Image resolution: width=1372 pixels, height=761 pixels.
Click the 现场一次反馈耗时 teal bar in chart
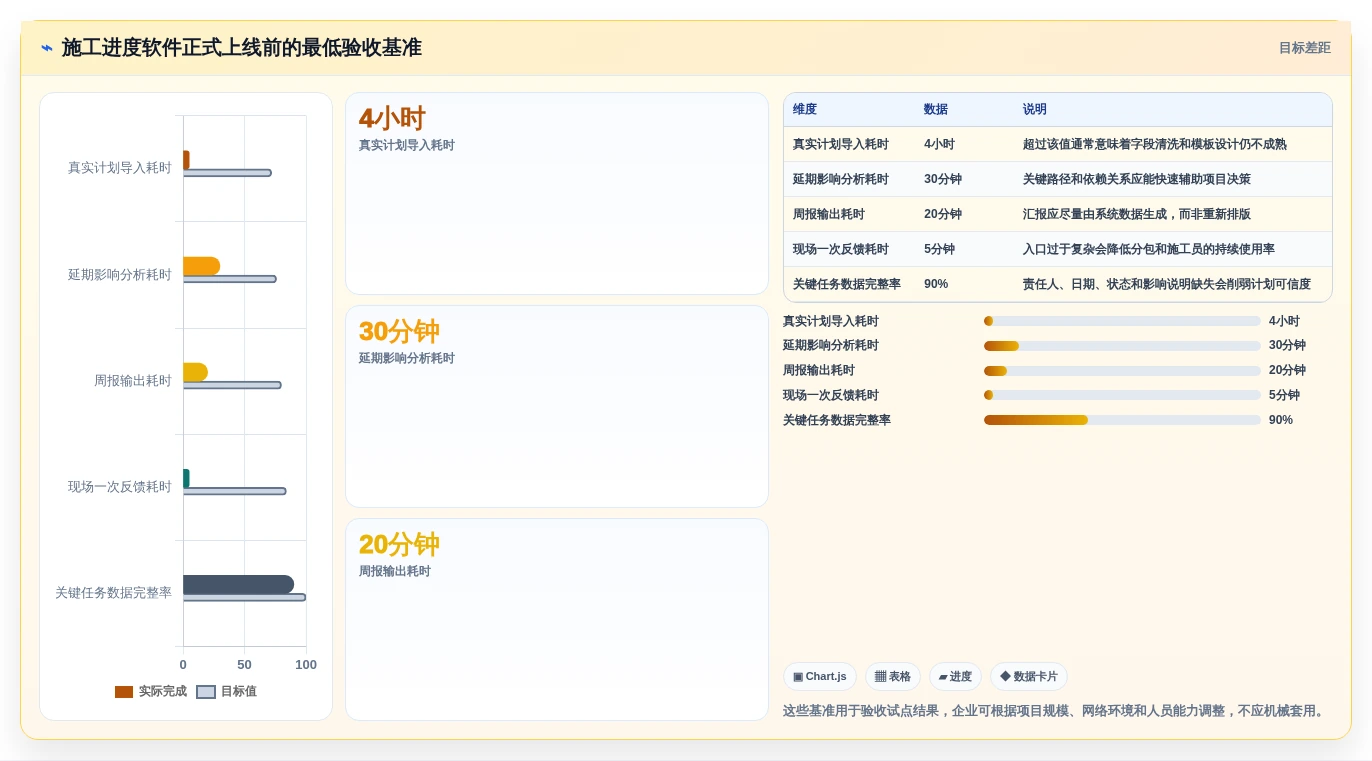(x=186, y=478)
